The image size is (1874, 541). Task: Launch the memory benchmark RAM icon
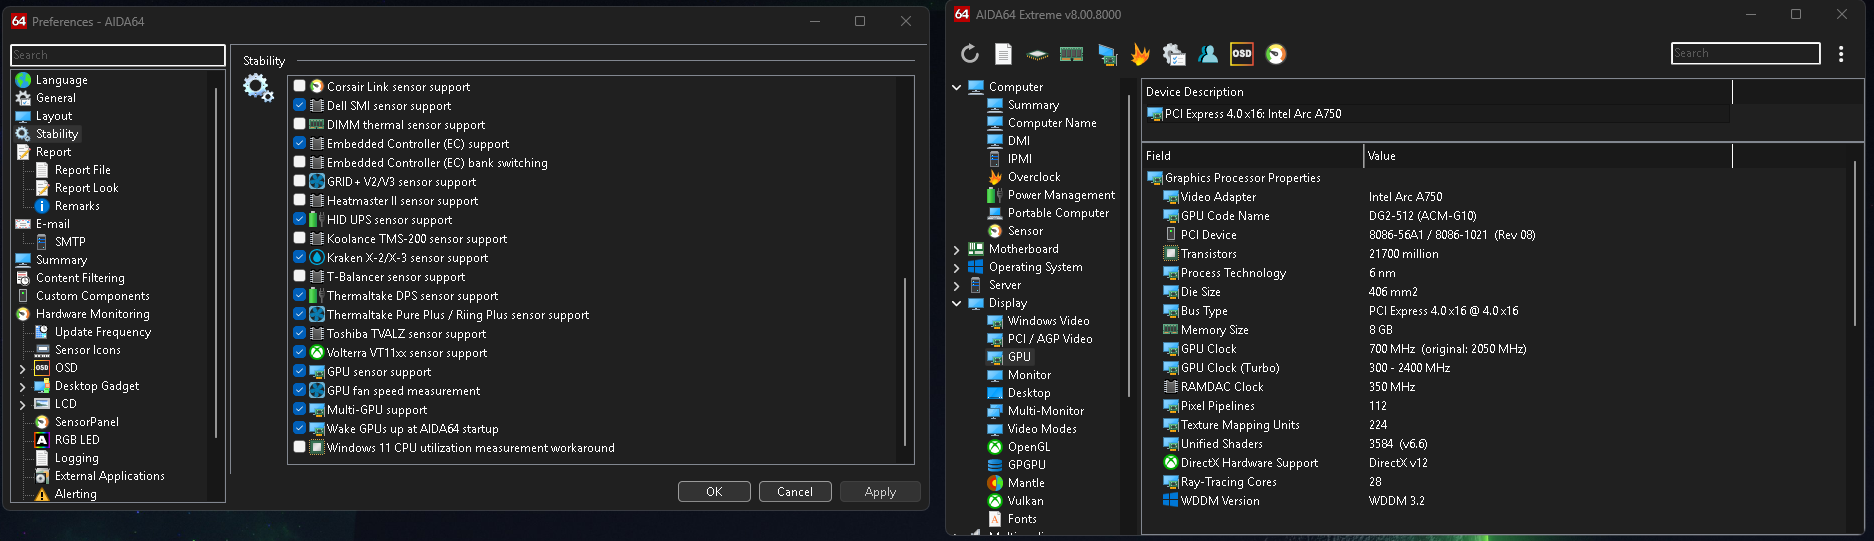(1071, 54)
